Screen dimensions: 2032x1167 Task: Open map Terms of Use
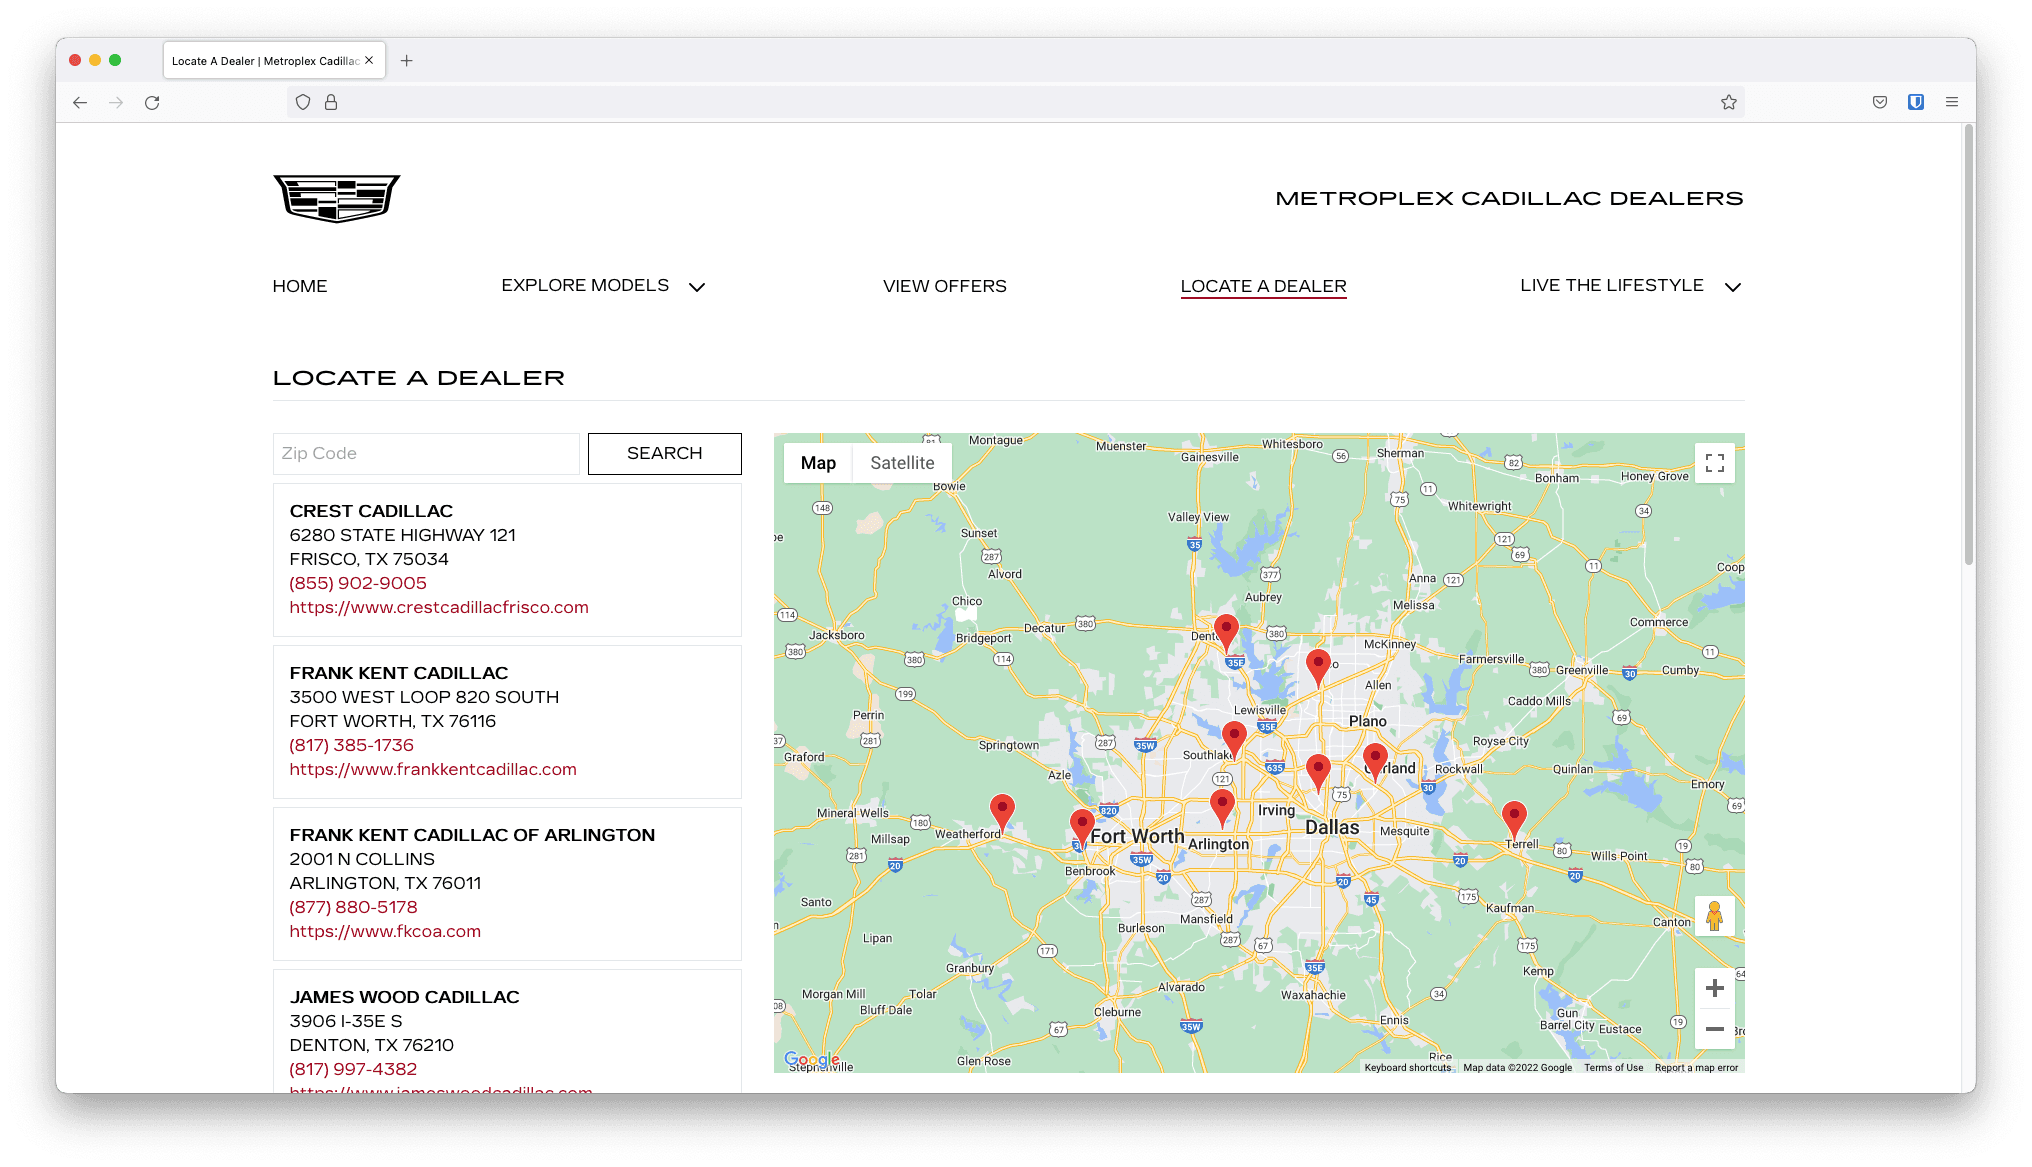coord(1613,1067)
